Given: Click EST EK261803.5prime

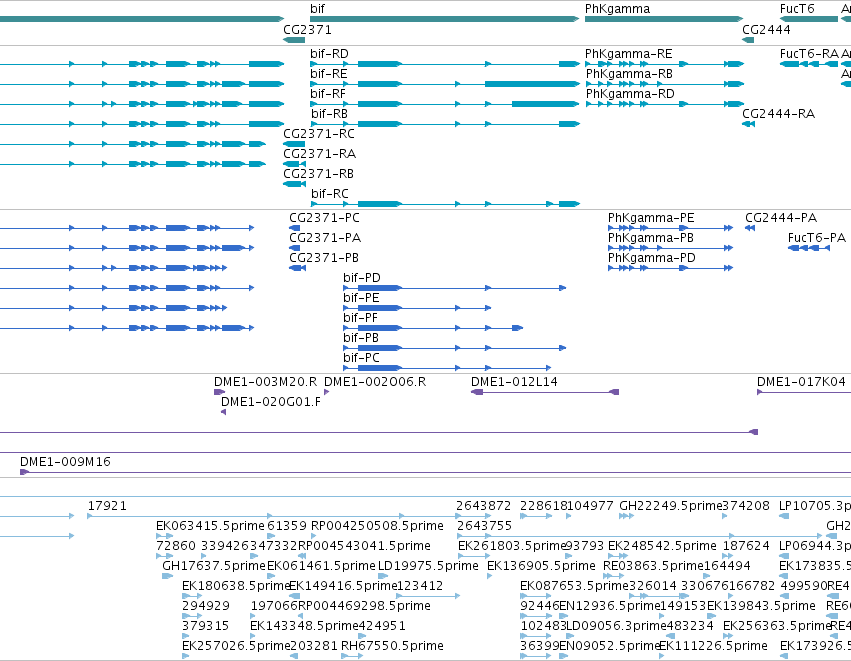Looking at the screenshot, I should tap(474, 556).
